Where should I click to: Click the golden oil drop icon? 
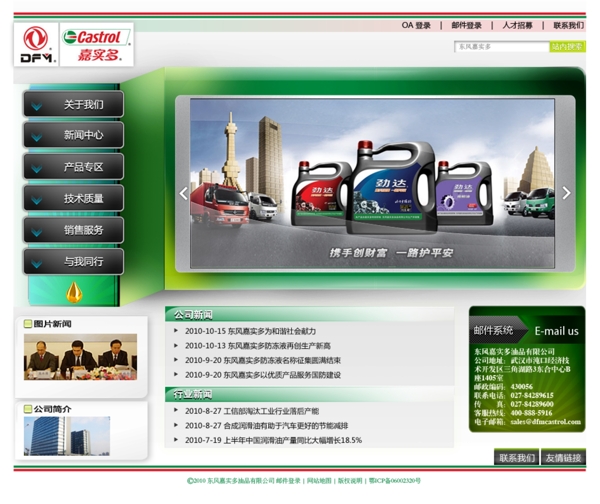pos(74,292)
